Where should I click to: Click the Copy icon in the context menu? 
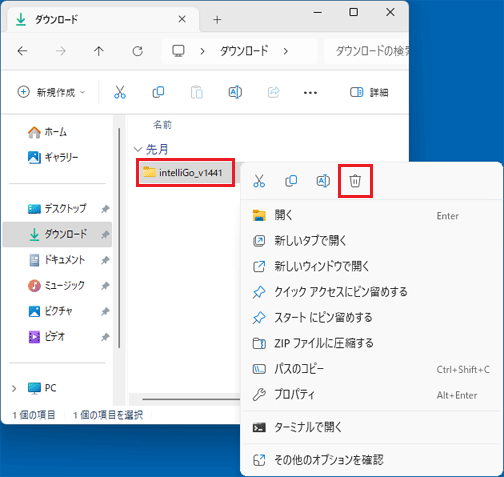pyautogui.click(x=291, y=181)
